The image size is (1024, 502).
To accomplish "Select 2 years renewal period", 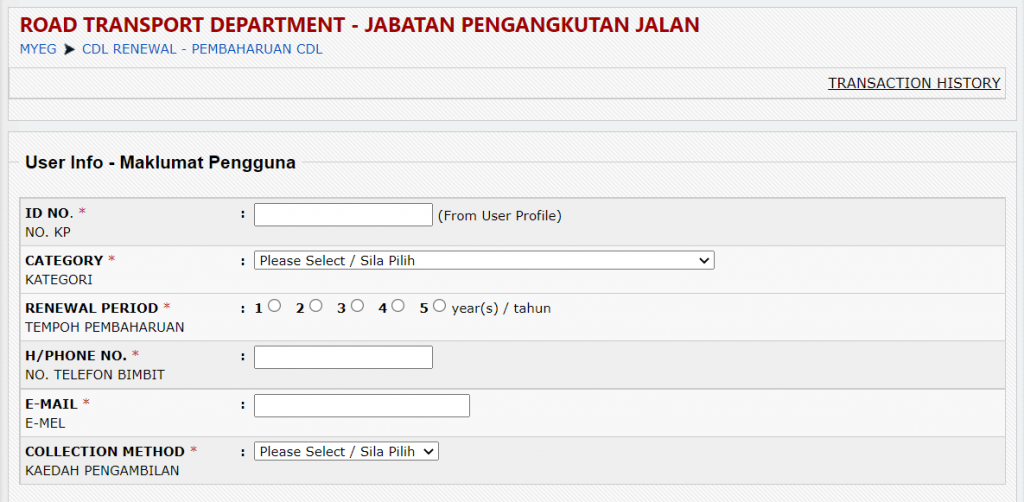I will tap(316, 307).
